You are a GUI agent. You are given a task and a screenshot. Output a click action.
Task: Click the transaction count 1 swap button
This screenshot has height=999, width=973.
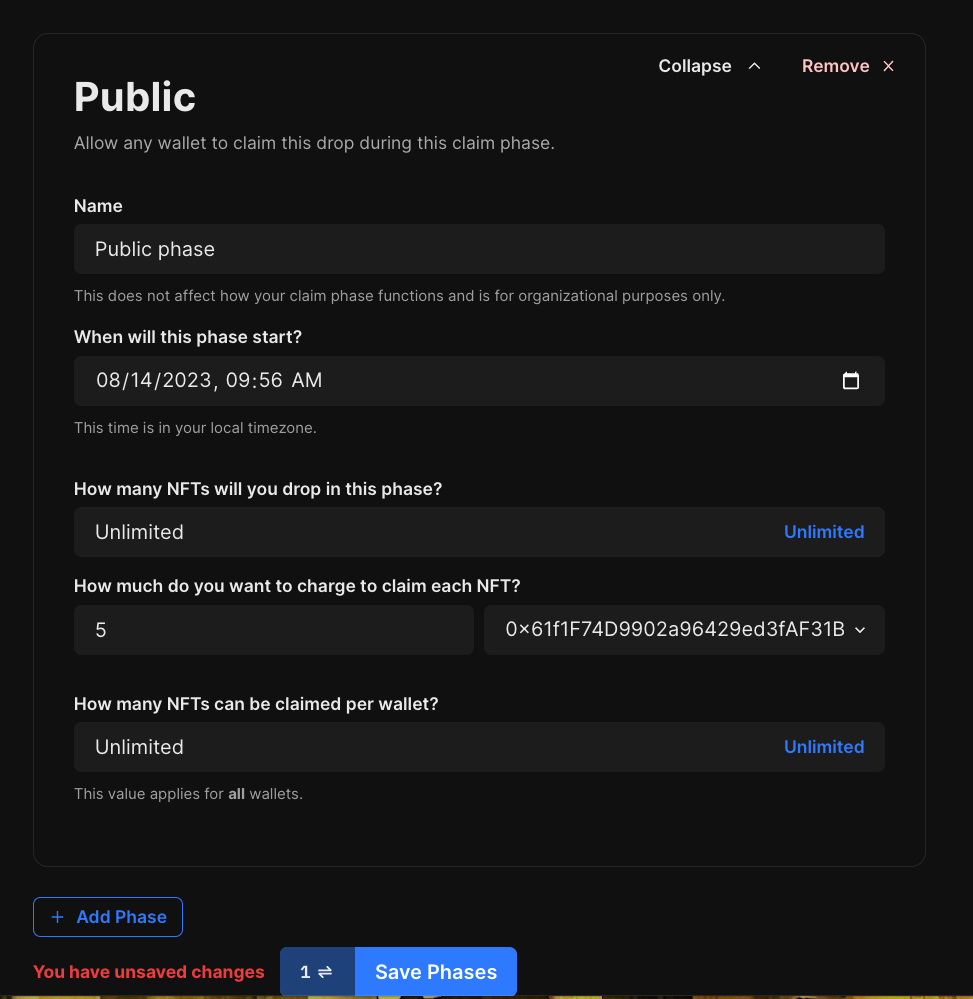click(317, 972)
